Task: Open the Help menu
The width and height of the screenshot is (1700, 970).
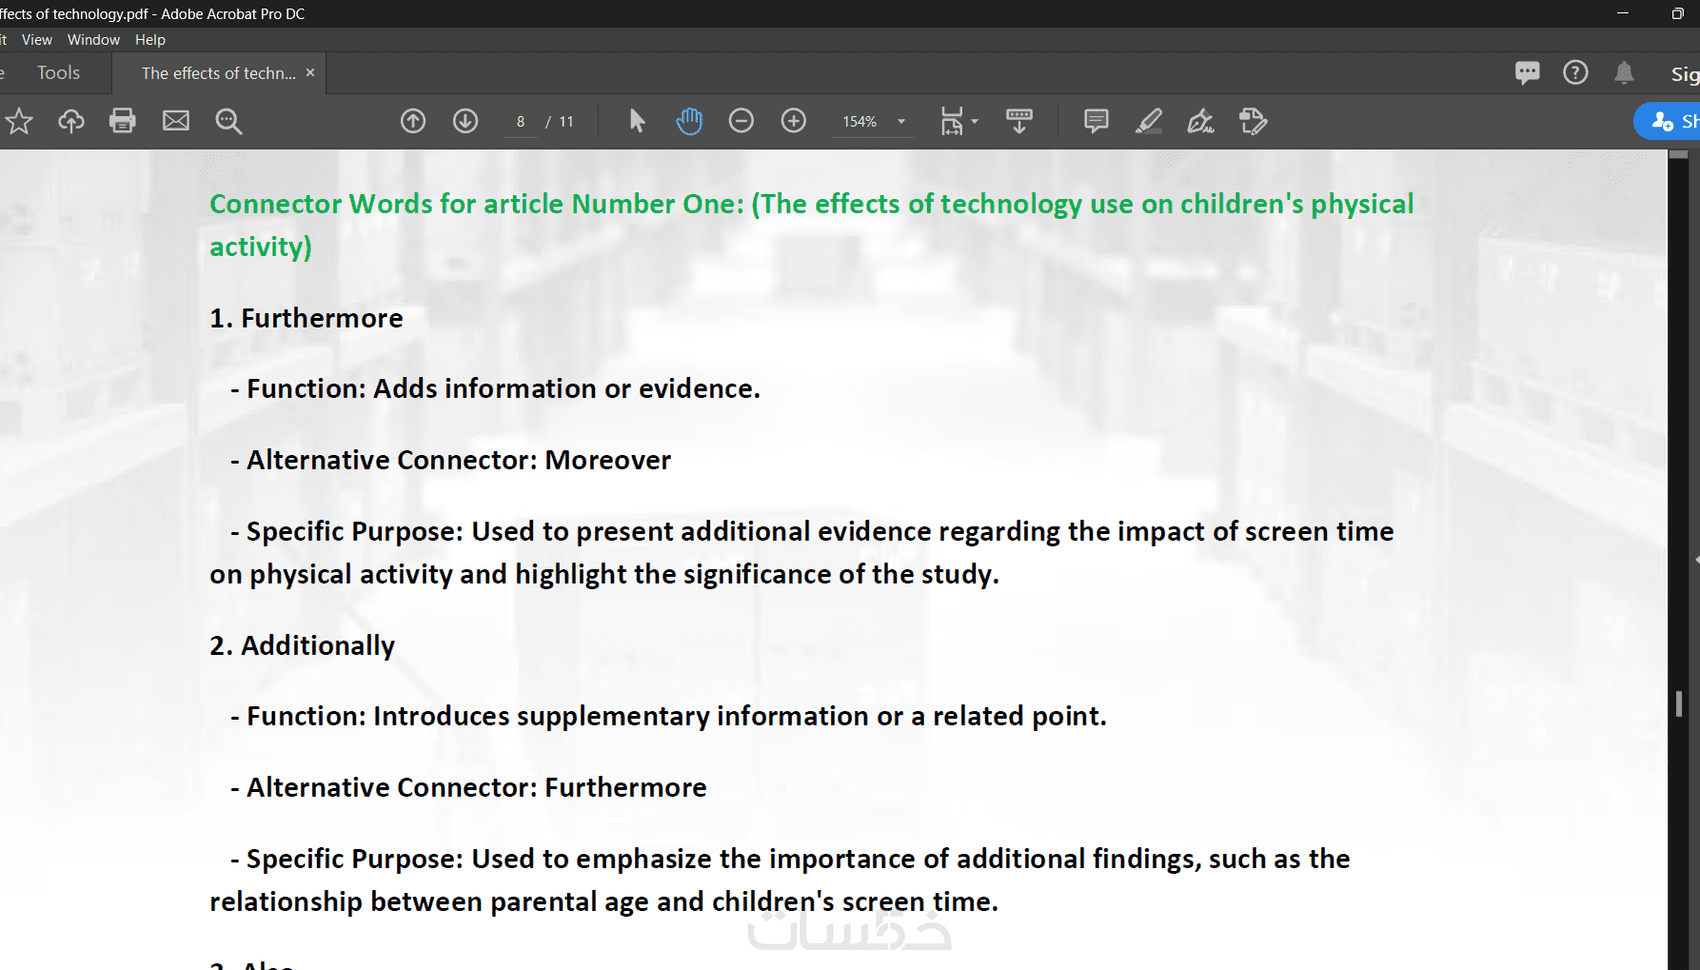Action: tap(150, 40)
